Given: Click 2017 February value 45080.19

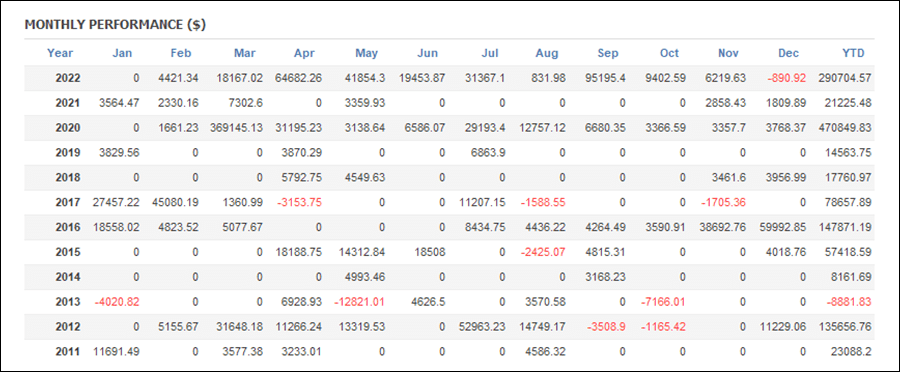Looking at the screenshot, I should 175,202.
